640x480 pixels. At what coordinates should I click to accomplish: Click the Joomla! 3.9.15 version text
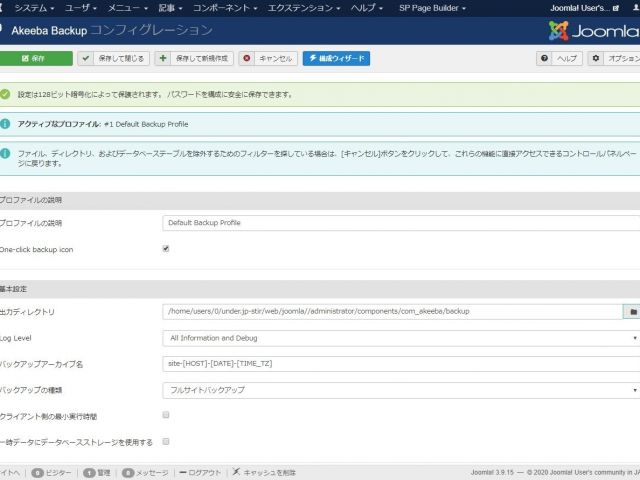point(492,472)
